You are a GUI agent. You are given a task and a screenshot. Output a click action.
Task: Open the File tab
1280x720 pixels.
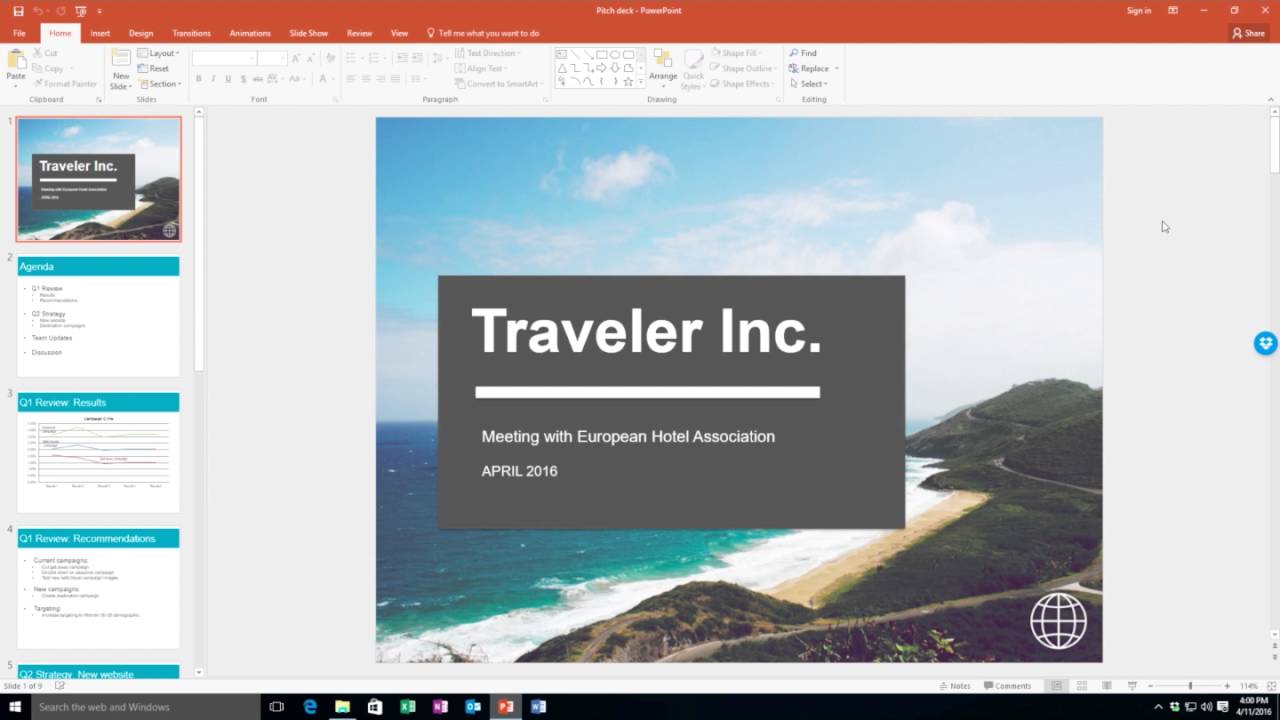click(19, 33)
